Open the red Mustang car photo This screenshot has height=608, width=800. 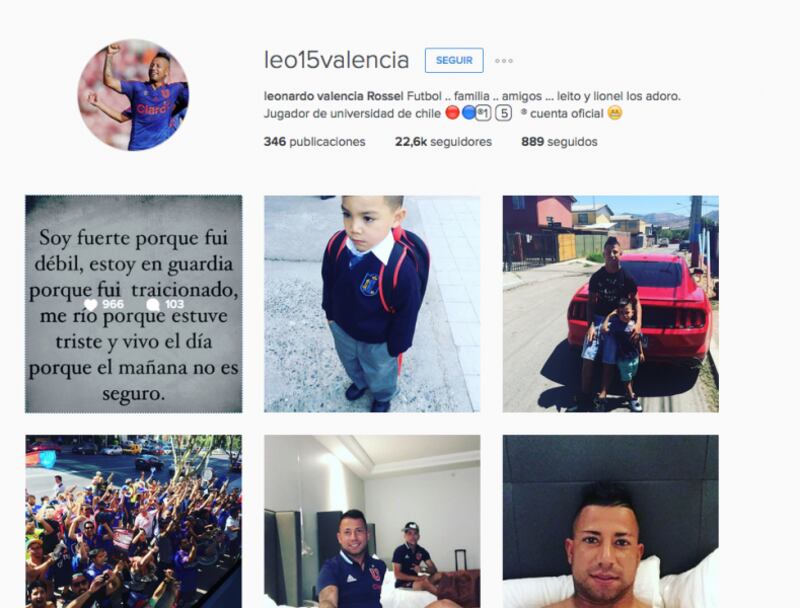click(611, 304)
